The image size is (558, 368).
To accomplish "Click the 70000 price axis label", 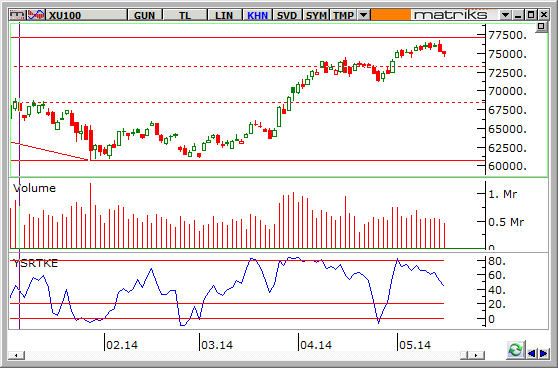I will click(x=507, y=91).
